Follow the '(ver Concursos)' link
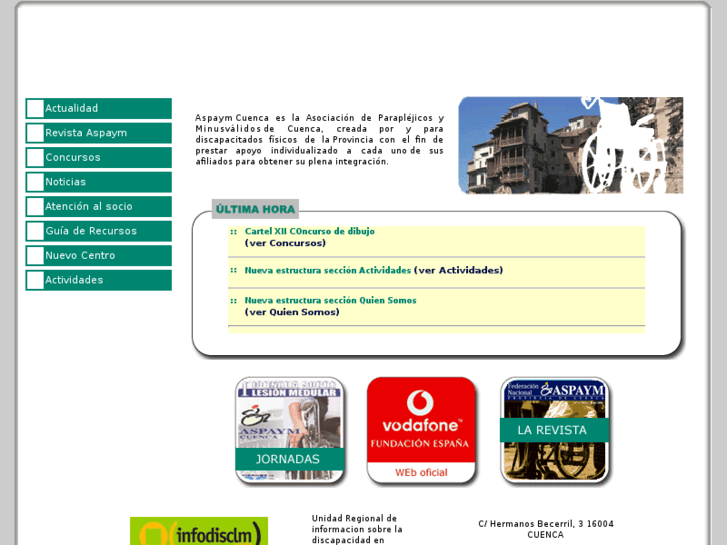Screen dimensions: 727x545 (x=285, y=243)
